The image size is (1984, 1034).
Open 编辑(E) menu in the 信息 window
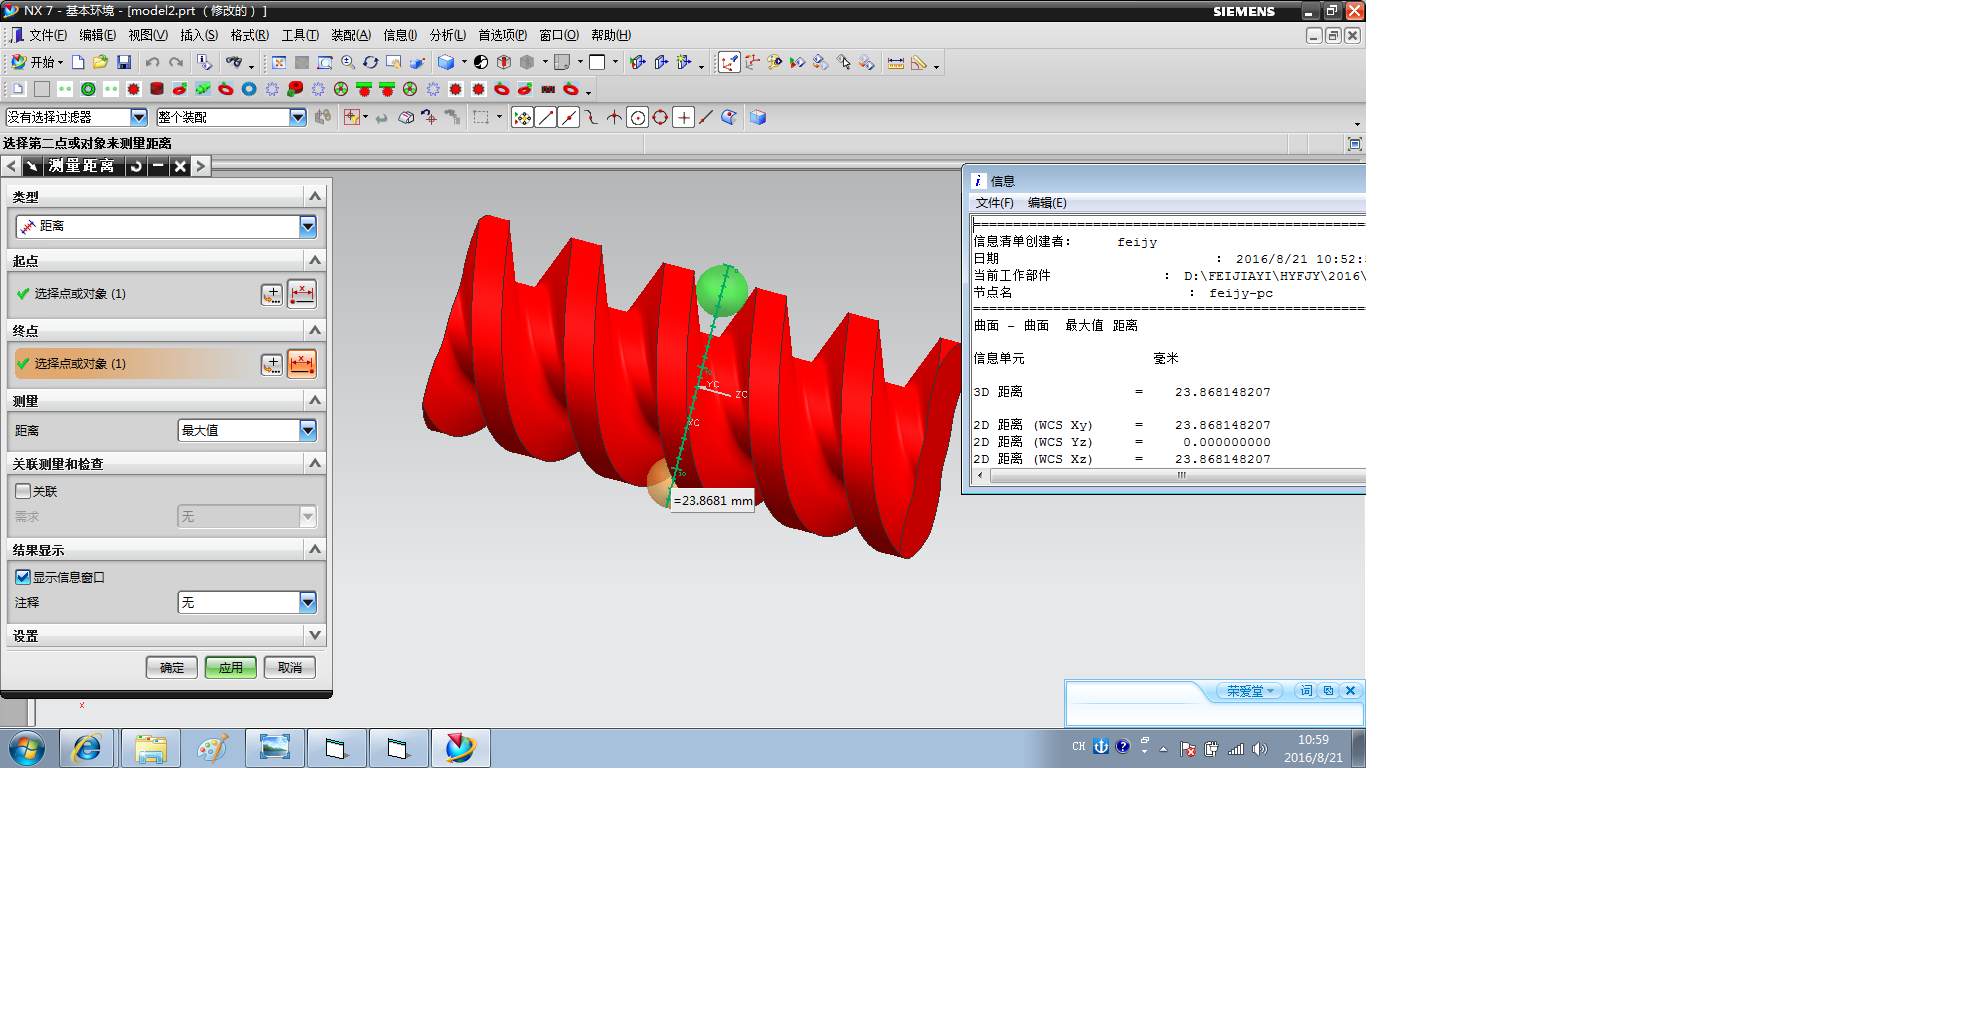pos(1047,203)
